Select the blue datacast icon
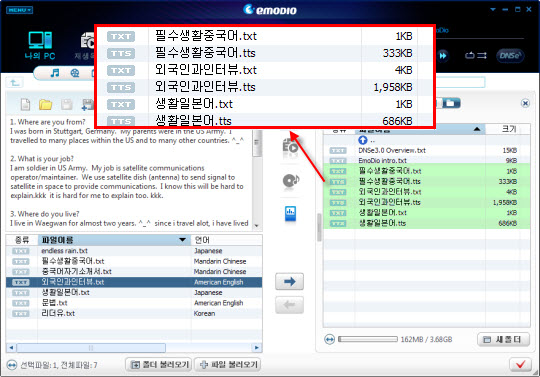Viewport: 540px width, 377px height. click(x=290, y=213)
